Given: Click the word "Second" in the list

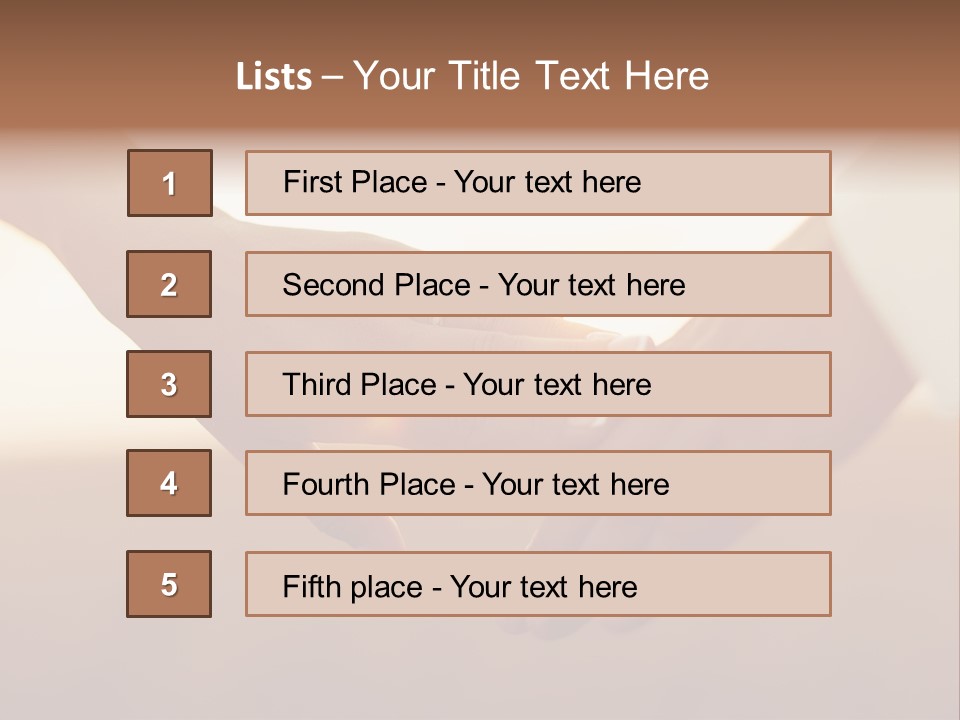Looking at the screenshot, I should click(x=334, y=285).
